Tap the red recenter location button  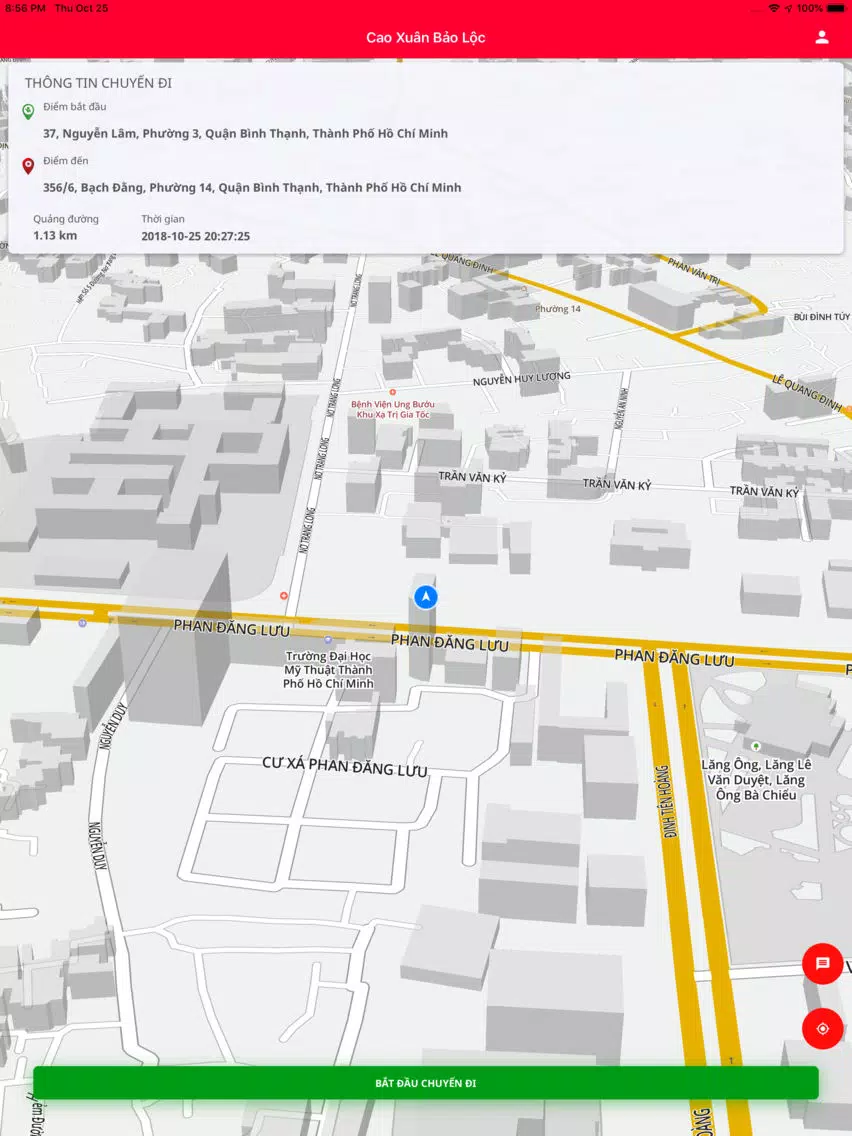822,1029
